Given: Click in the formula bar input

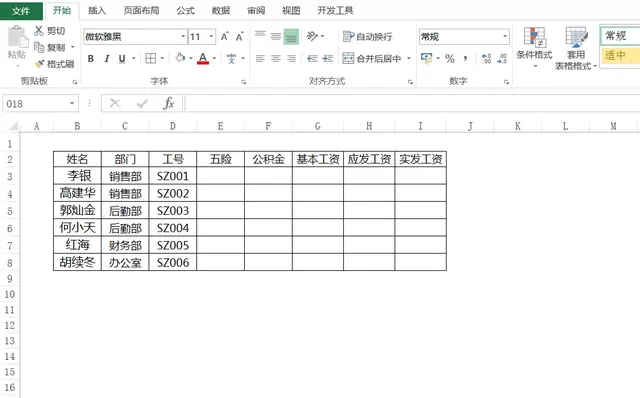Looking at the screenshot, I should (412, 103).
